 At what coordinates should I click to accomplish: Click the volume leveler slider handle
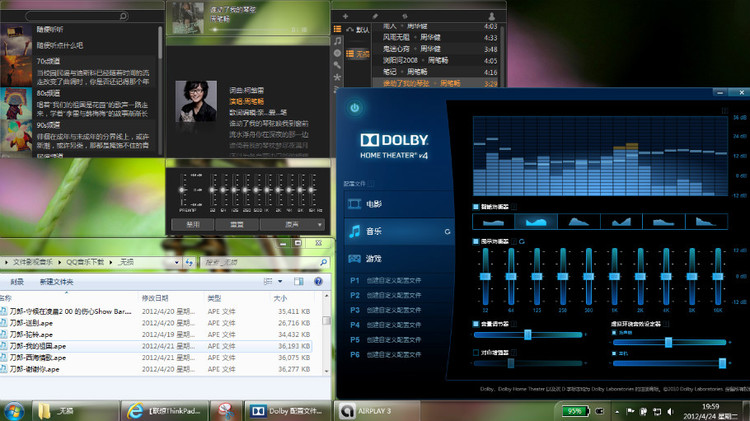coord(528,334)
